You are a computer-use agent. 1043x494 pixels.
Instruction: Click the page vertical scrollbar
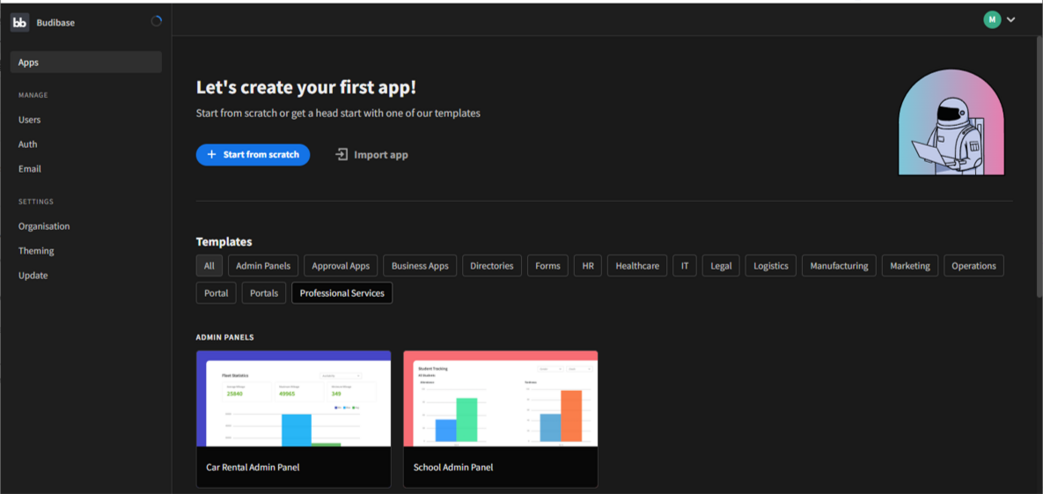tap(1038, 166)
